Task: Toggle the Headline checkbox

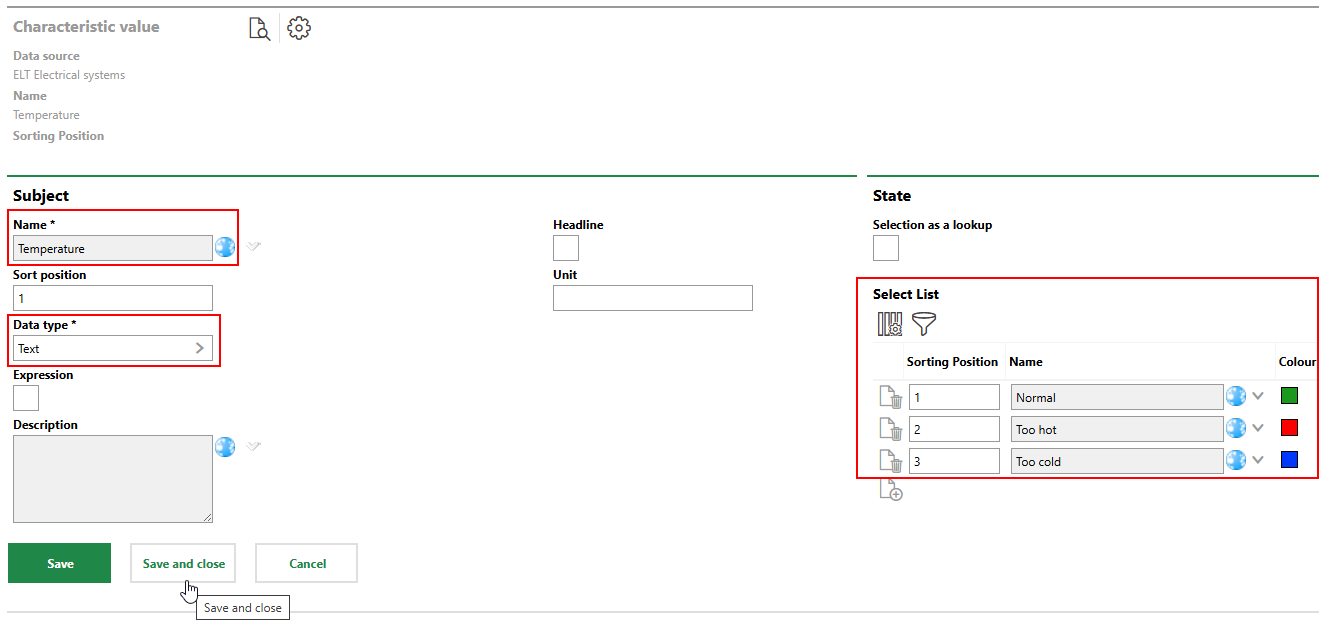Action: click(x=566, y=248)
